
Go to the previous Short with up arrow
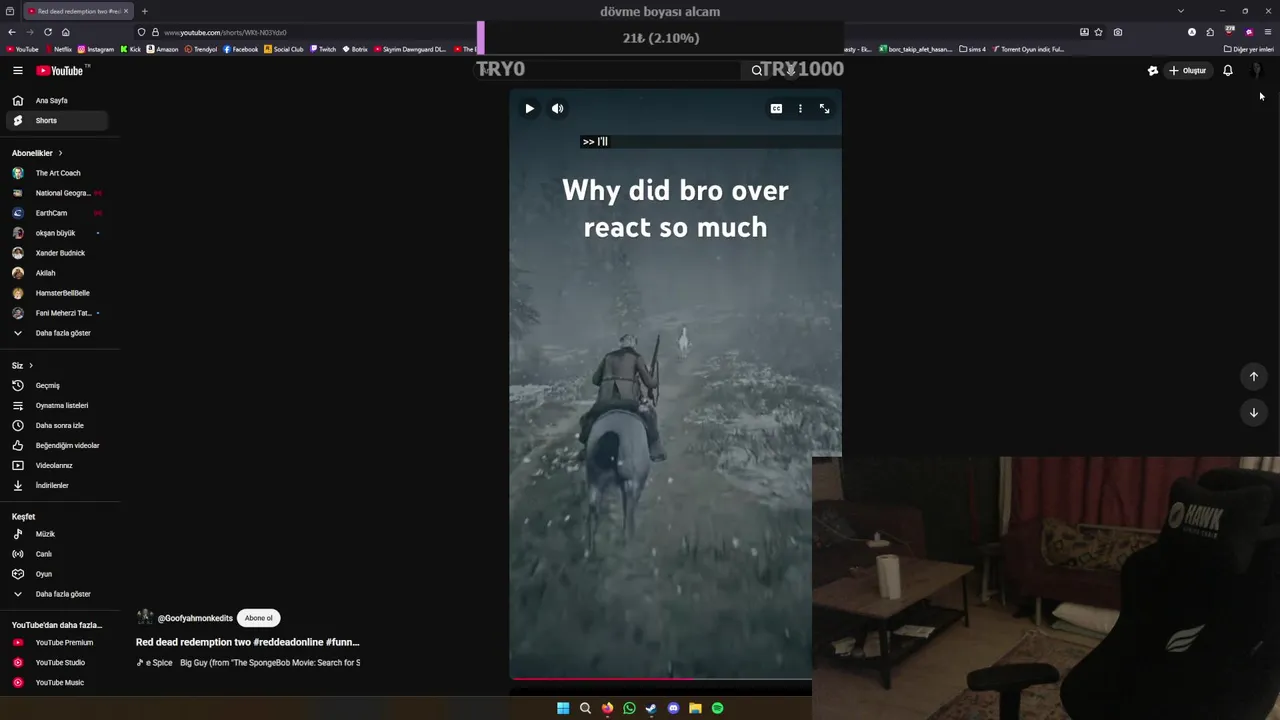1253,376
